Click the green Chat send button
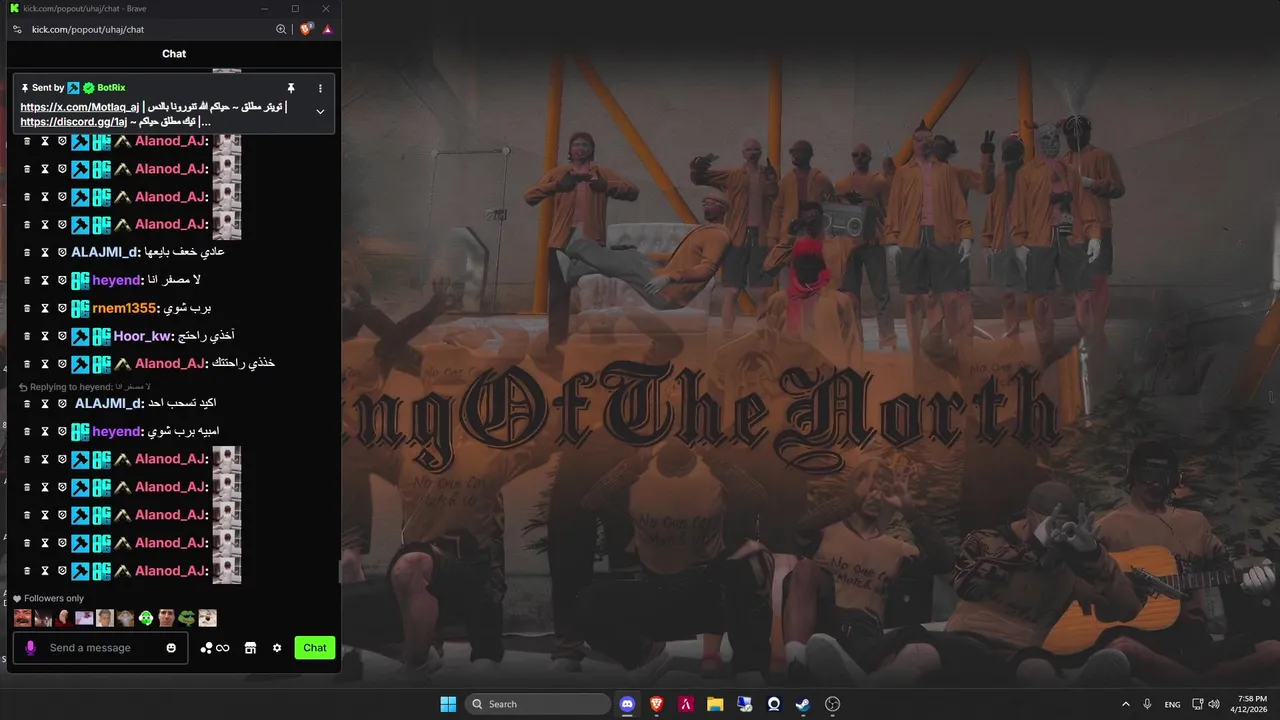 (x=315, y=648)
